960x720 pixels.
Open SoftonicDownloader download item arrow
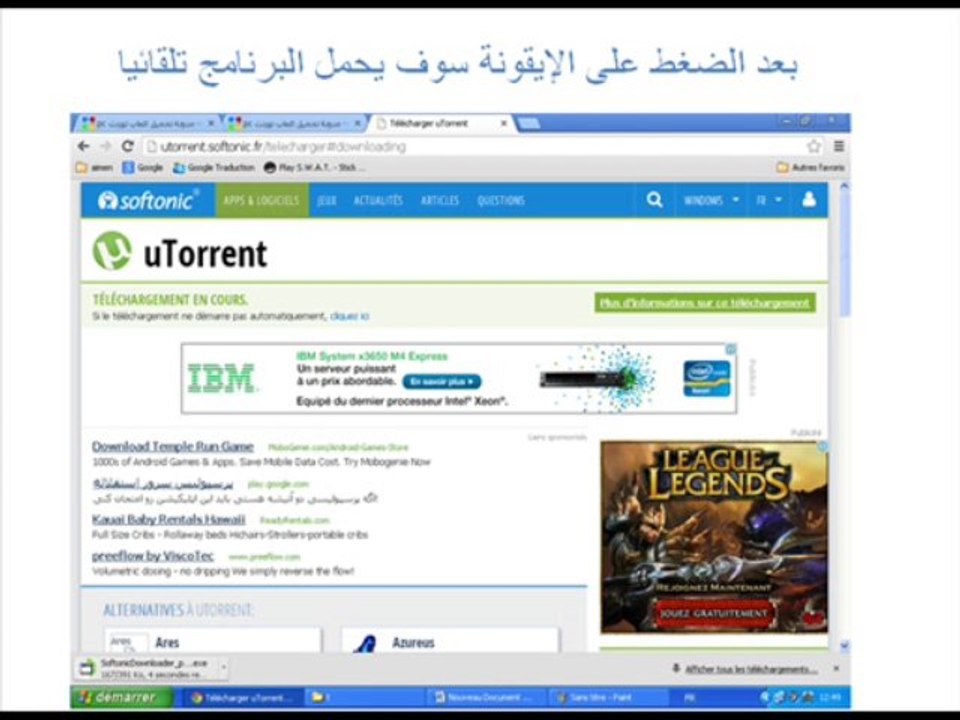tap(223, 668)
